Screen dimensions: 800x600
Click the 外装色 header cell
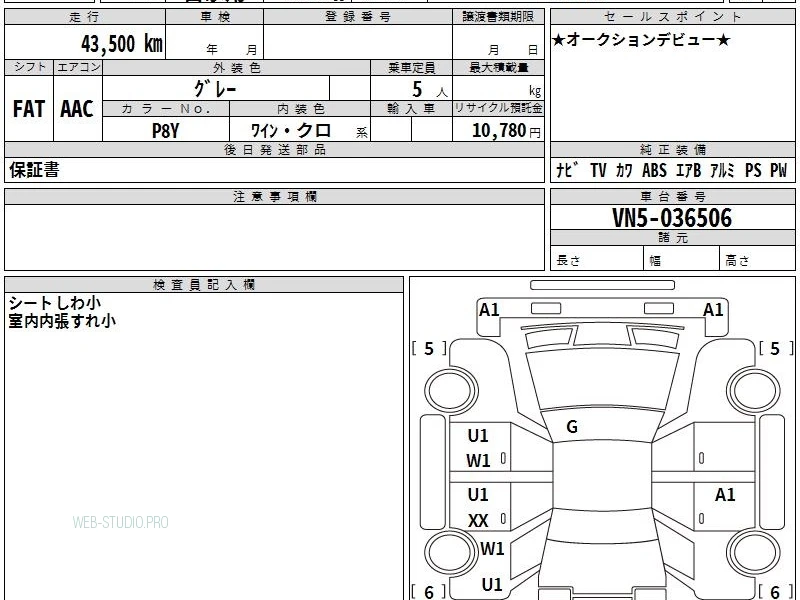click(x=236, y=67)
